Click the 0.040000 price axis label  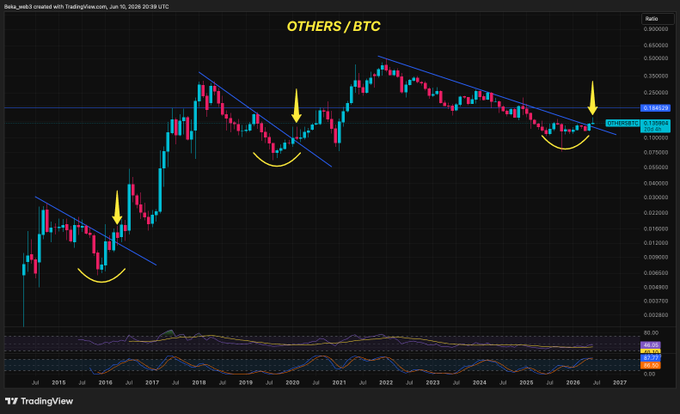[x=656, y=183]
